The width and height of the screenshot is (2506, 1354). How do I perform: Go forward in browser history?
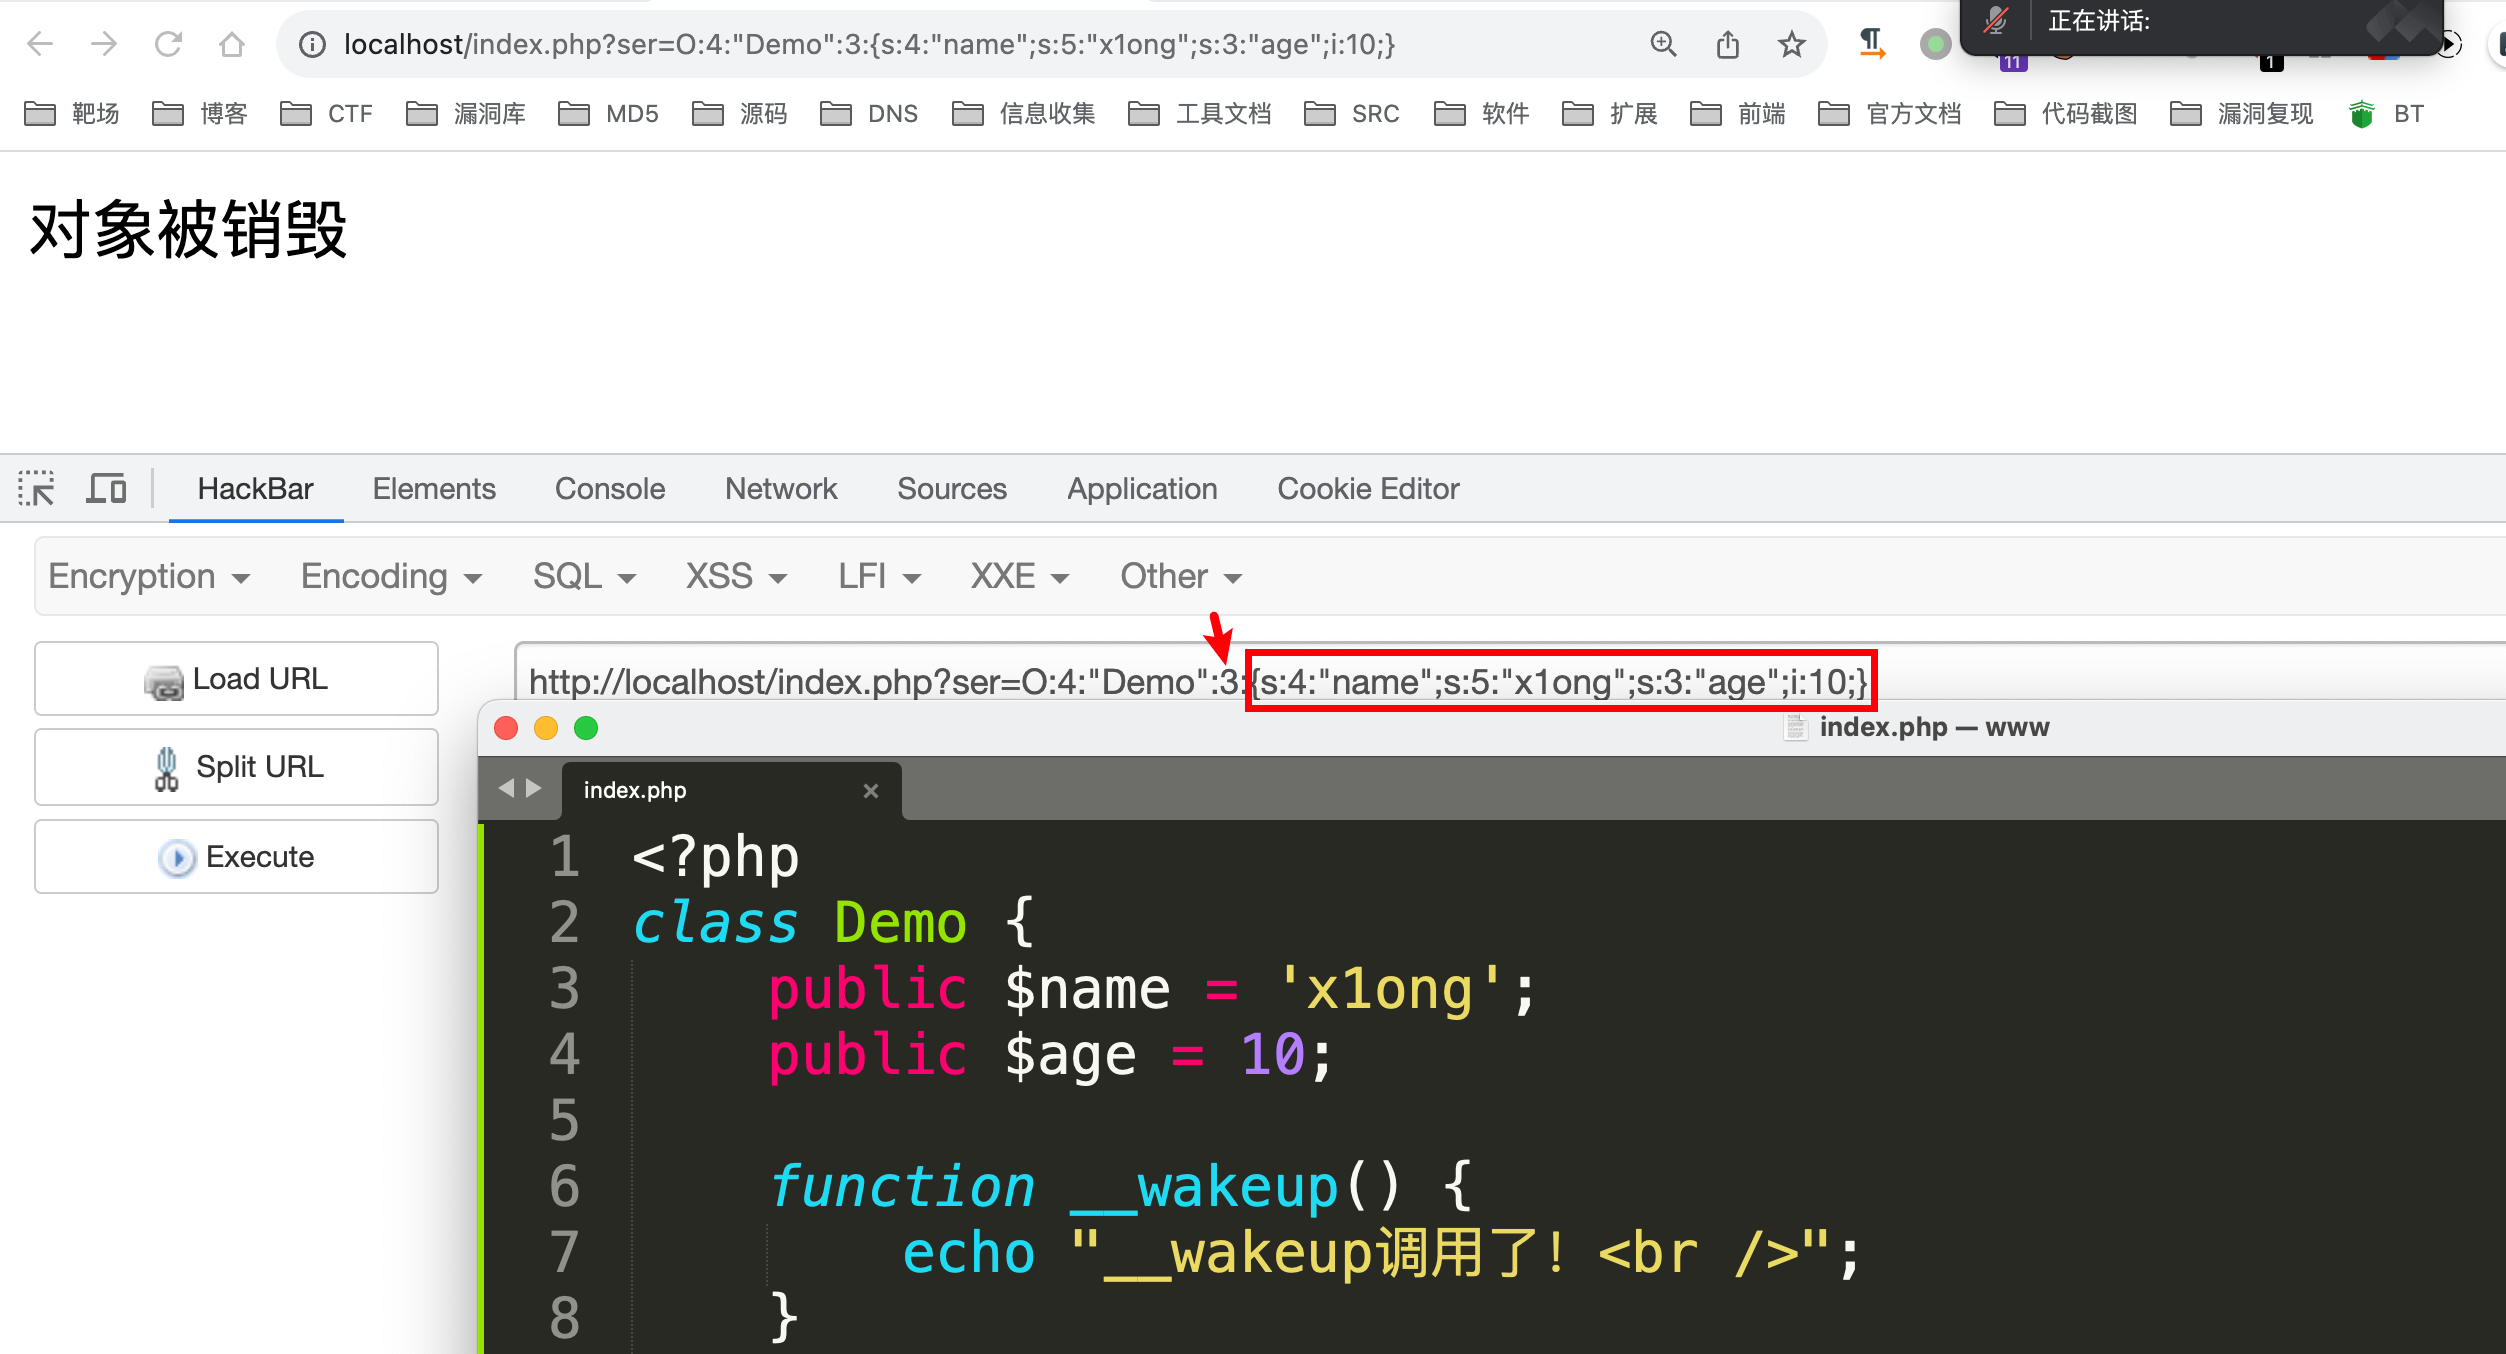pos(104,44)
